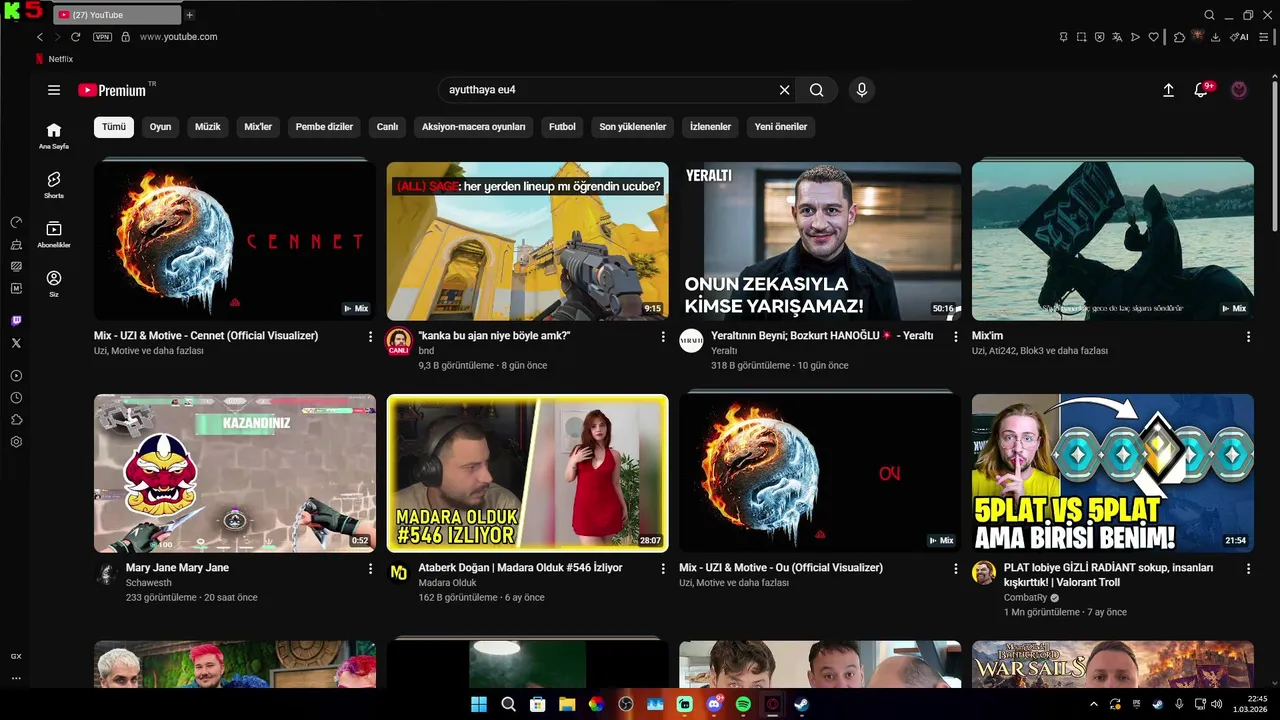Clear the search text with X

pyautogui.click(x=784, y=90)
